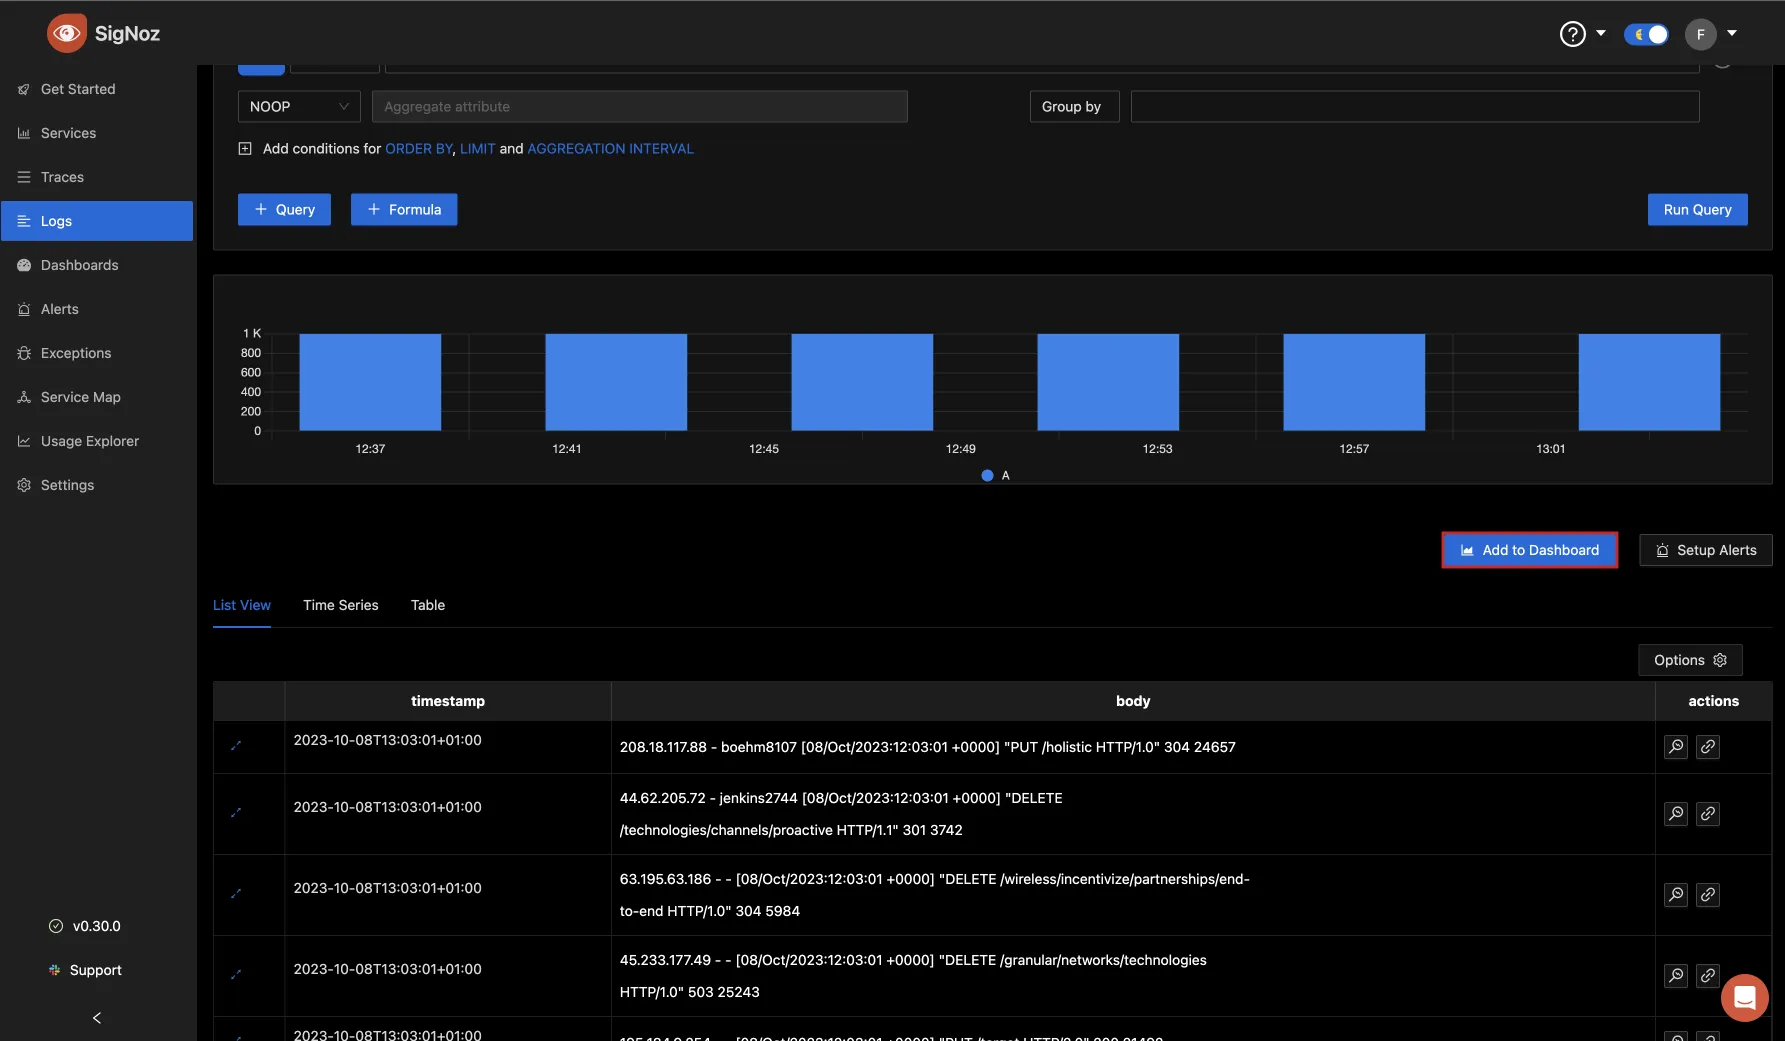1785x1041 pixels.
Task: Copy link for boehm8107 log
Action: [1708, 747]
